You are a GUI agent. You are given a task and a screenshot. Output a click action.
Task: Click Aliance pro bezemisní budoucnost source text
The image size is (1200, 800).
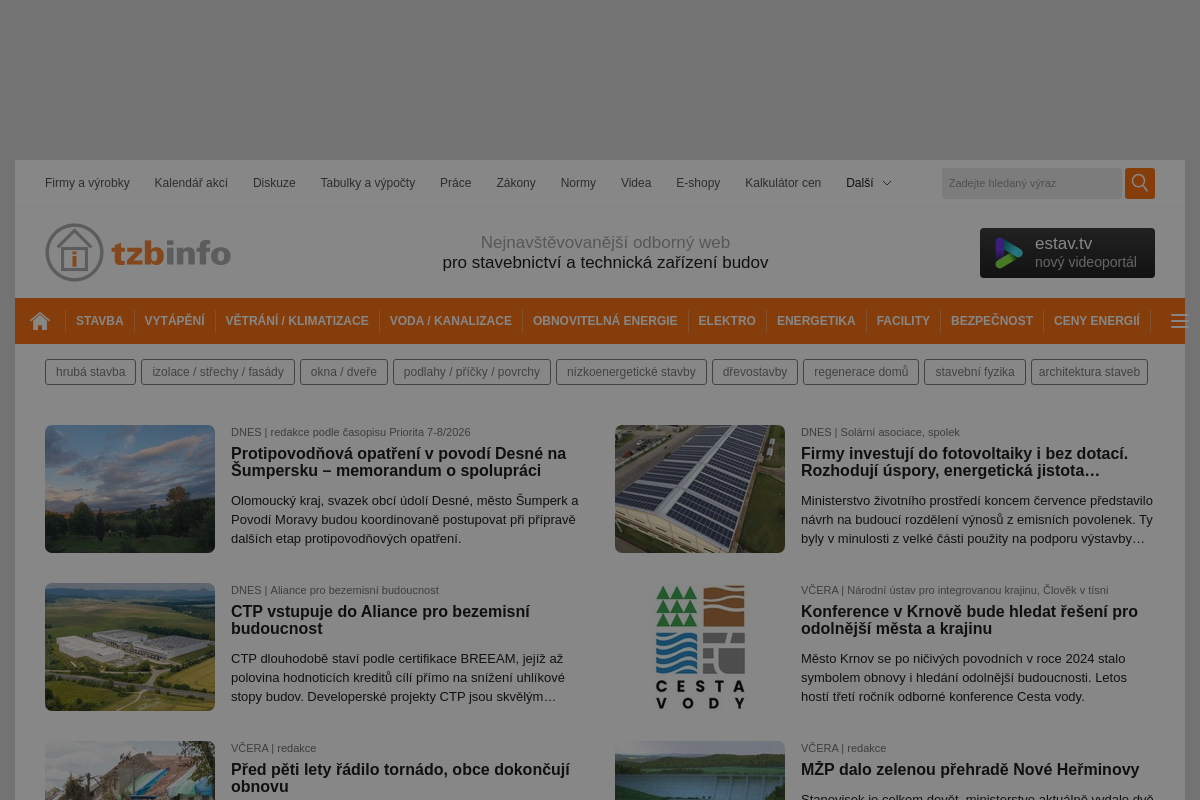(x=354, y=590)
